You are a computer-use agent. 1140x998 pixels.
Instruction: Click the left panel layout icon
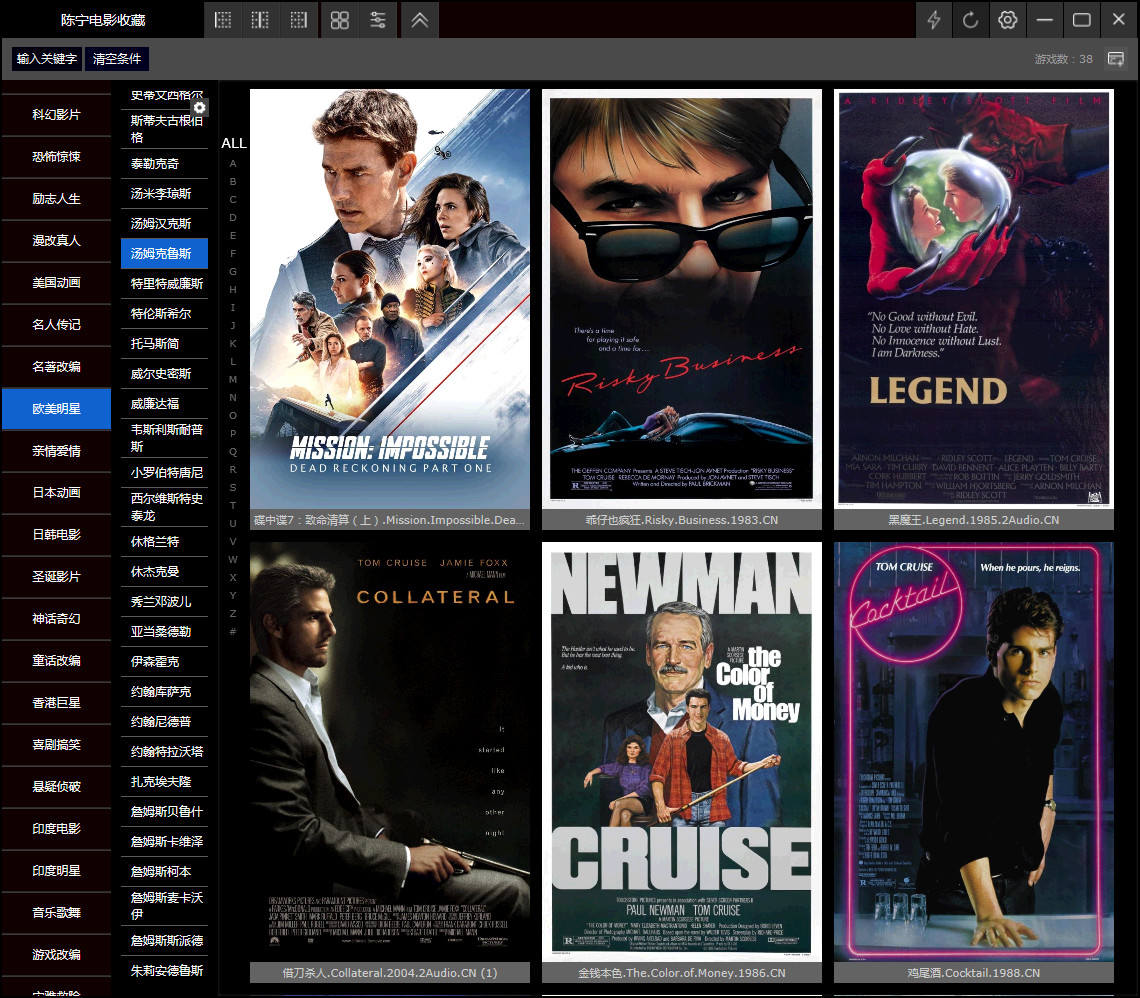223,20
